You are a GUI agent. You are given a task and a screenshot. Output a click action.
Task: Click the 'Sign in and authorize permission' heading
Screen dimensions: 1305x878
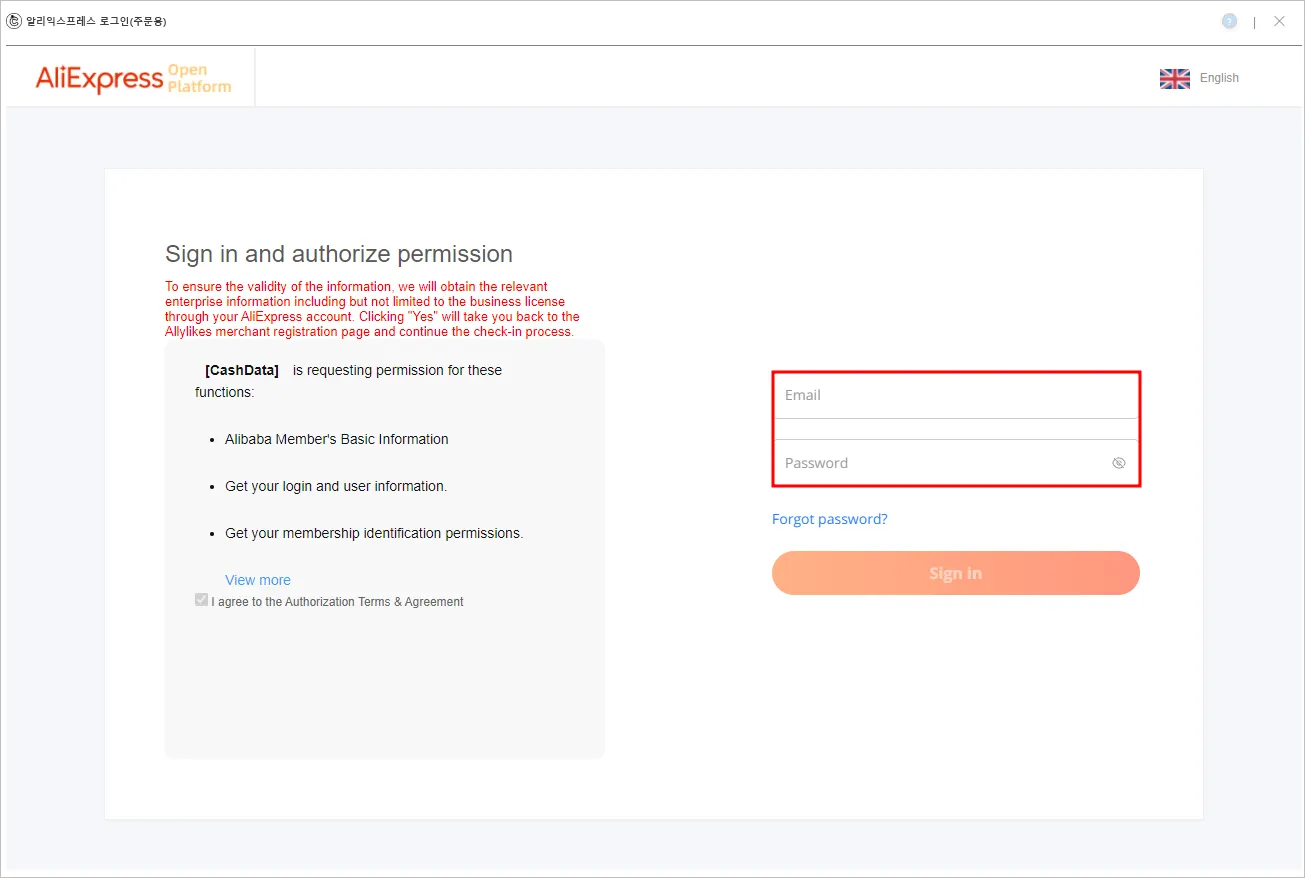pyautogui.click(x=339, y=254)
